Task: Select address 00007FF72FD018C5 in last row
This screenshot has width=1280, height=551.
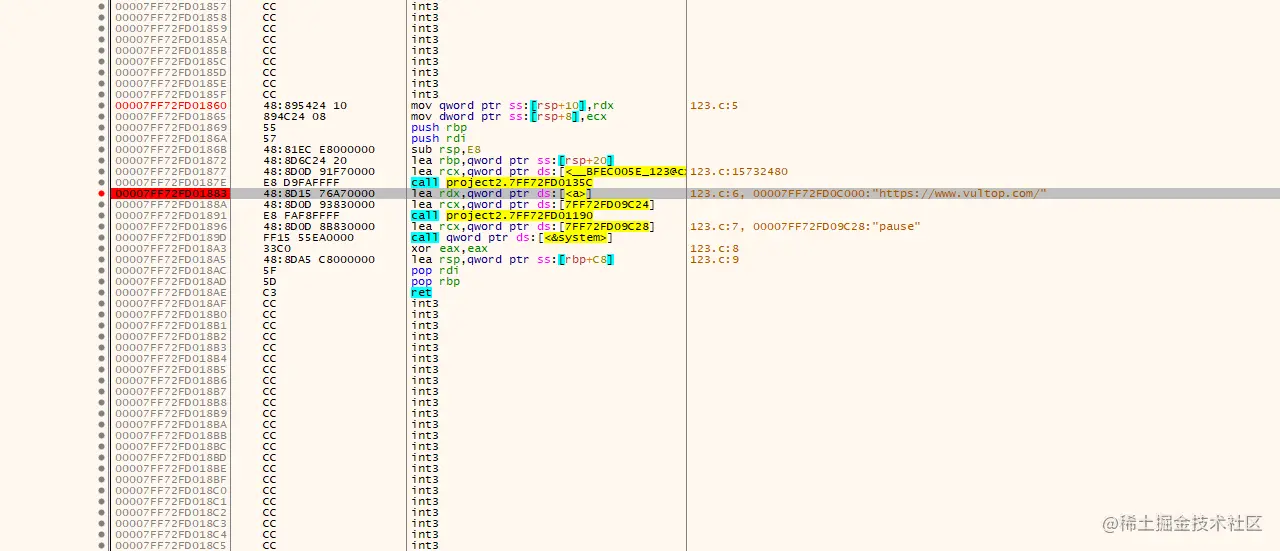Action: (171, 545)
